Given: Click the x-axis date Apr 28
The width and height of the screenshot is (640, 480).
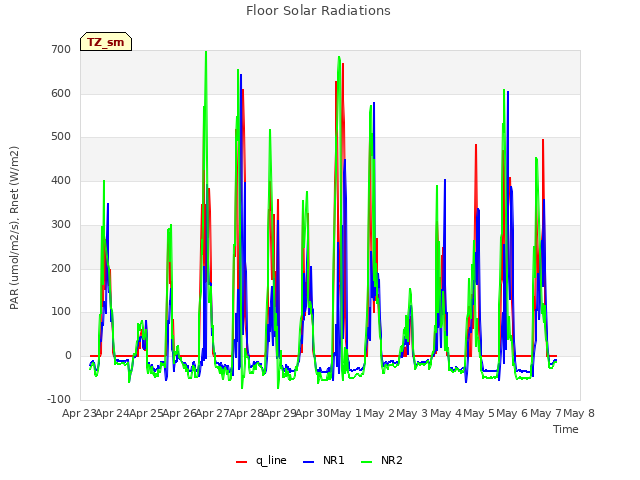Looking at the screenshot, I should coord(246,413).
